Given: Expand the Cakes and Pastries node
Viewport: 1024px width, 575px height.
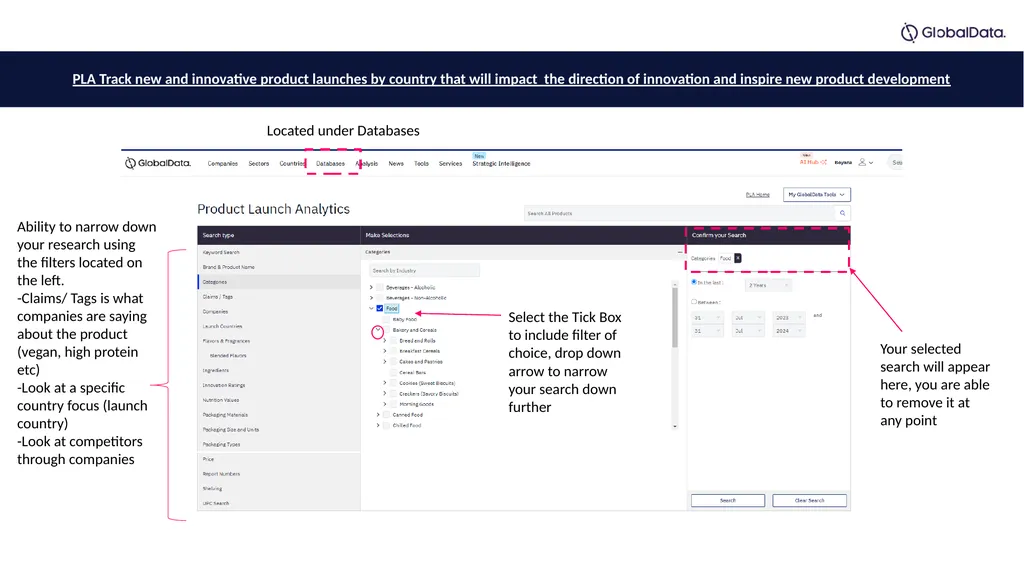Looking at the screenshot, I should [x=385, y=361].
